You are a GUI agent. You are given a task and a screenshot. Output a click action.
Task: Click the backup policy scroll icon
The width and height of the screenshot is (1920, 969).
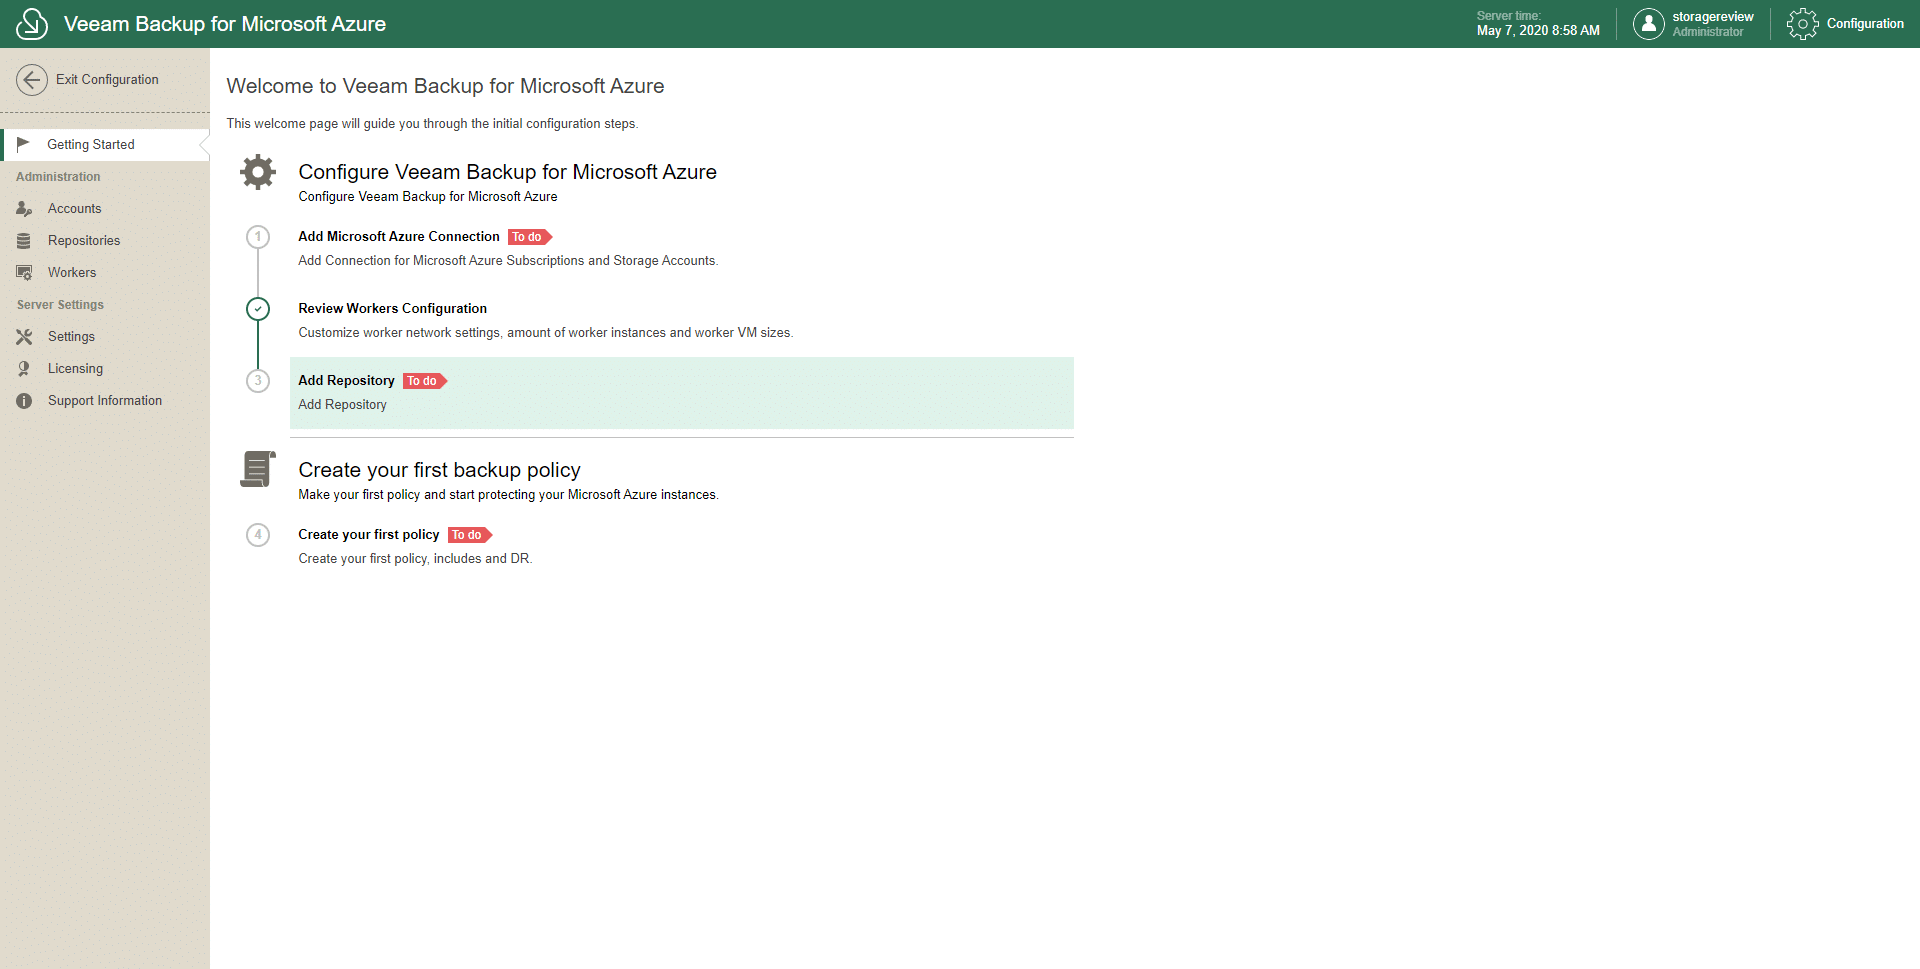point(258,469)
